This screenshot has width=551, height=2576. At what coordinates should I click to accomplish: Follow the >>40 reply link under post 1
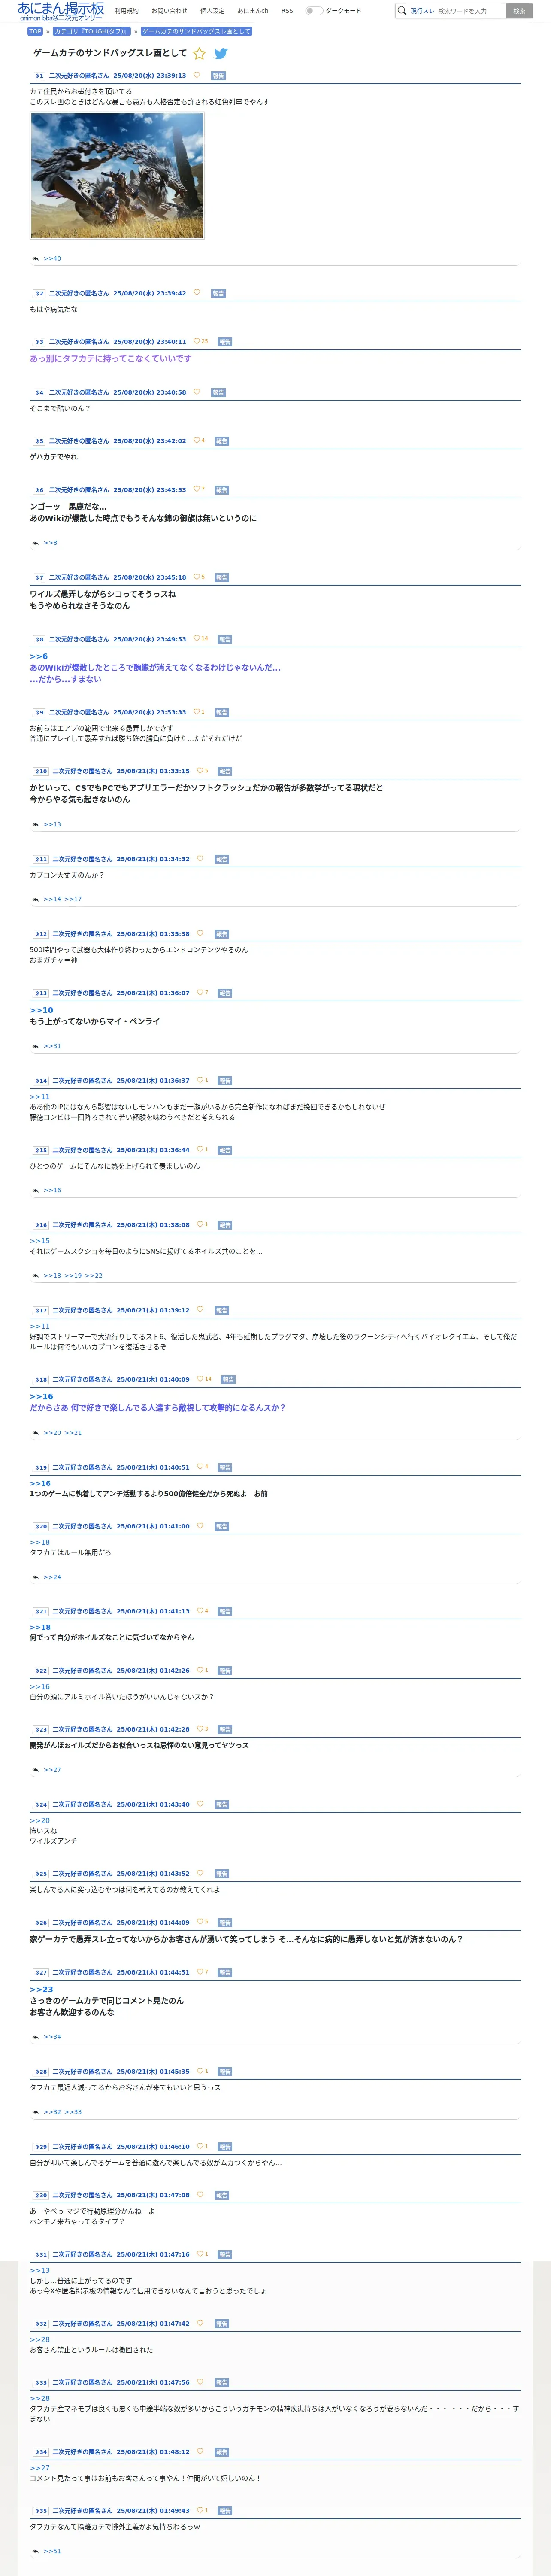(52, 259)
